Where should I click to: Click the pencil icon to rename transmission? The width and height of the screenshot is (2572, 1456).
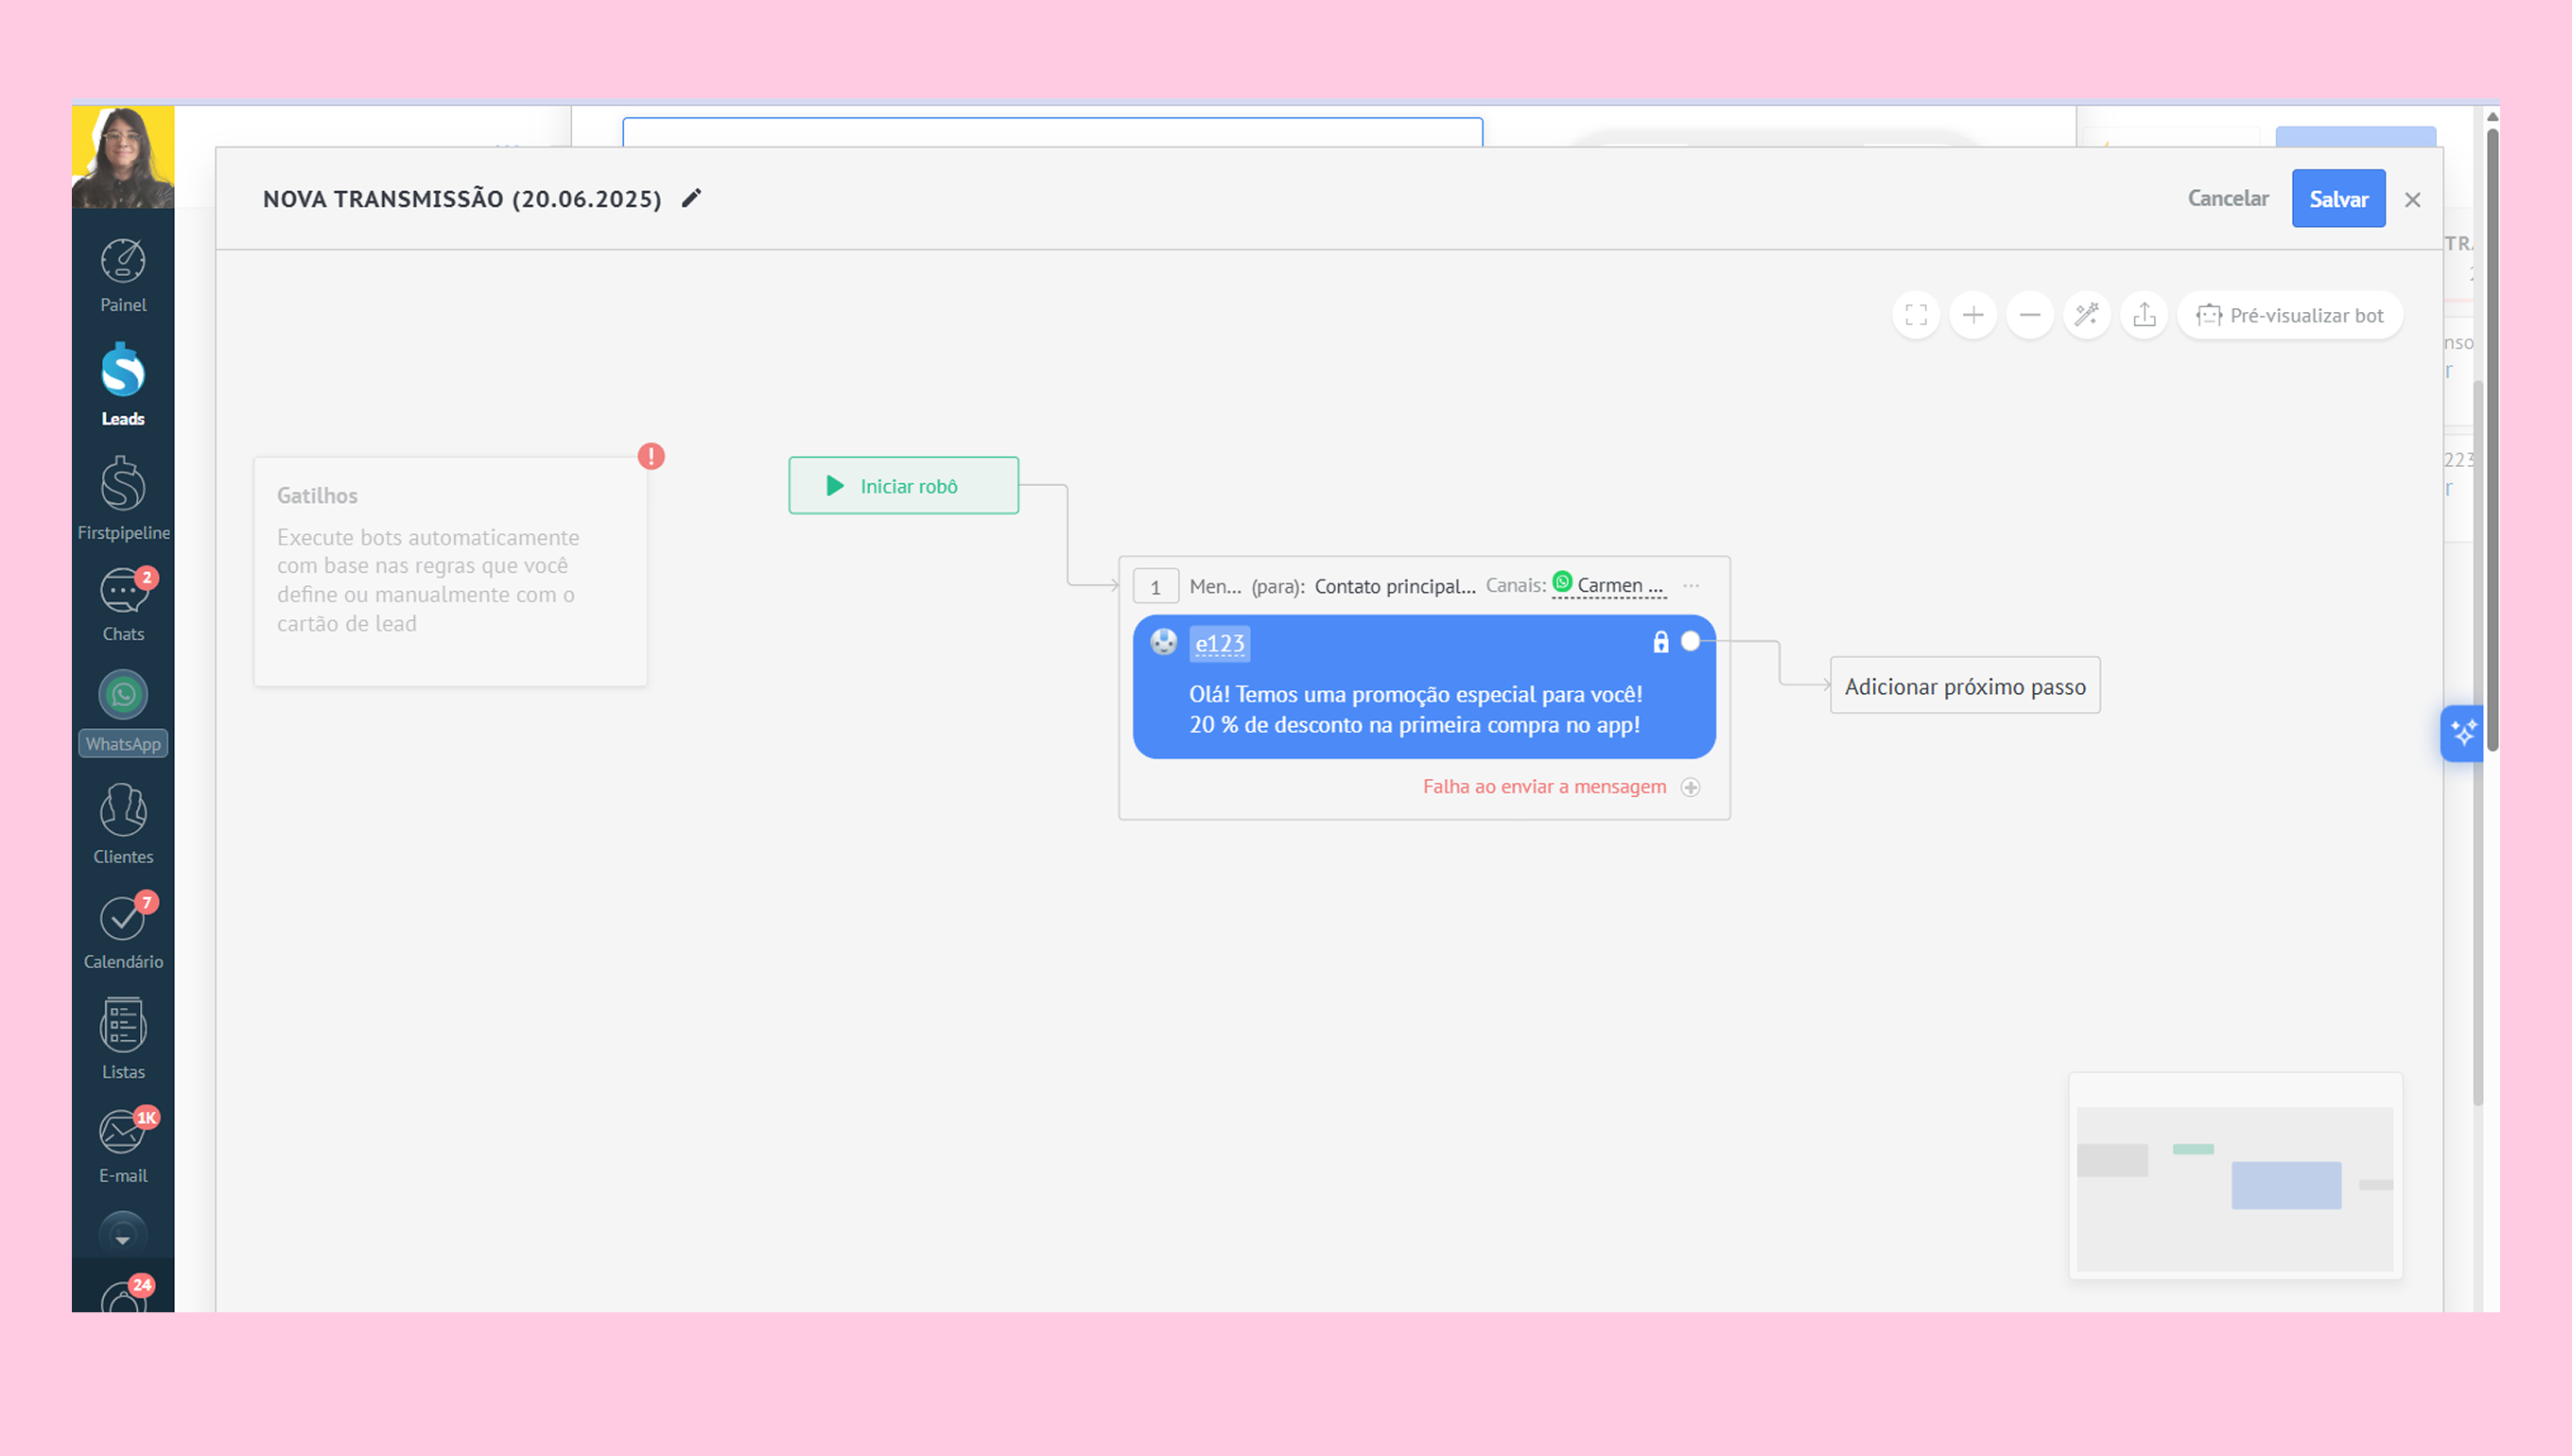click(691, 198)
